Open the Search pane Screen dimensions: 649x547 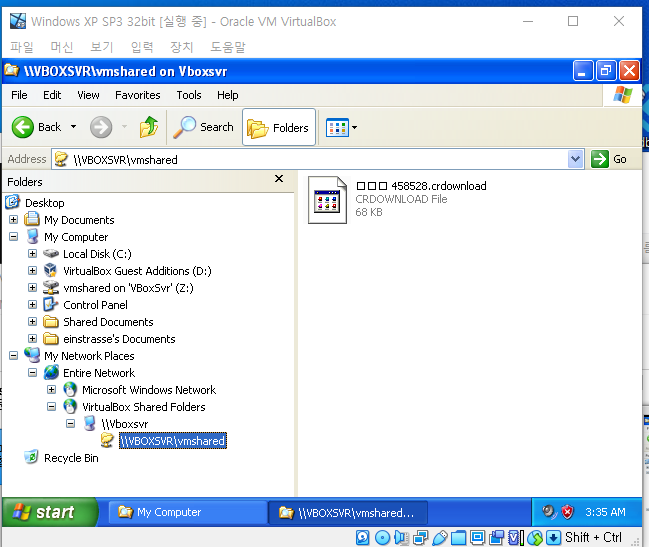tap(203, 127)
